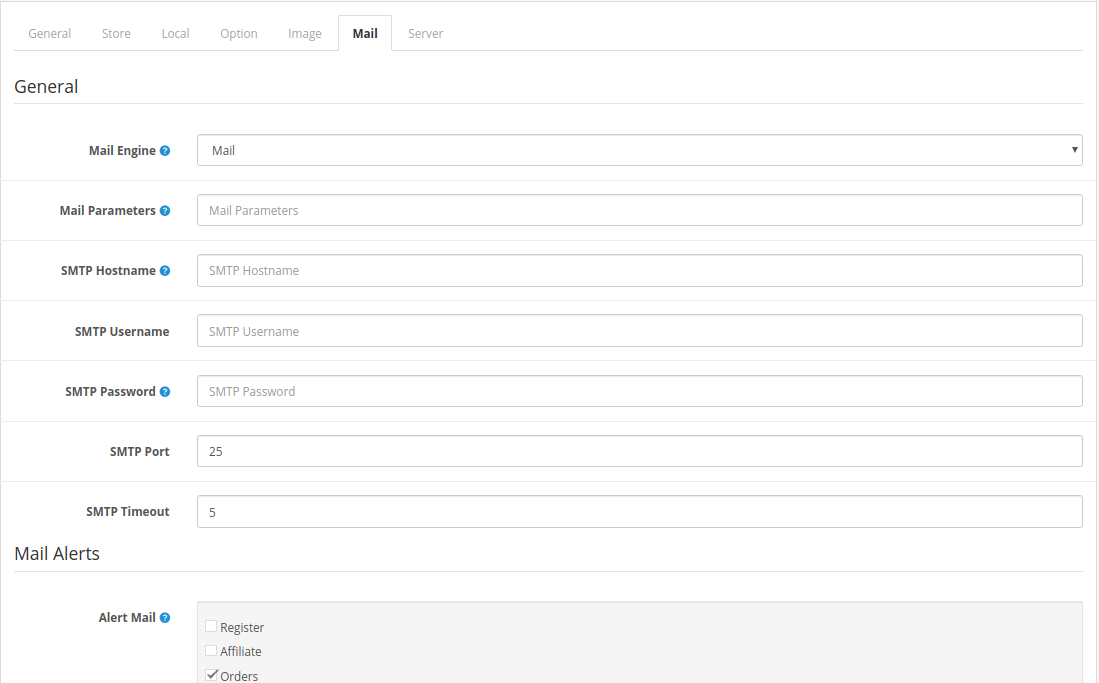
Task: Select the Alert Mail label
Action: click(127, 618)
